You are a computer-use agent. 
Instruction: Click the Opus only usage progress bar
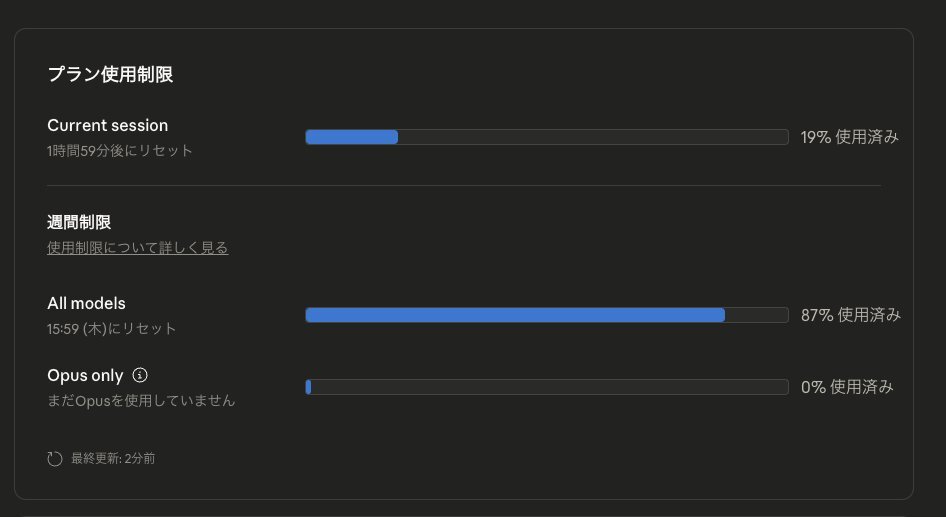click(546, 387)
